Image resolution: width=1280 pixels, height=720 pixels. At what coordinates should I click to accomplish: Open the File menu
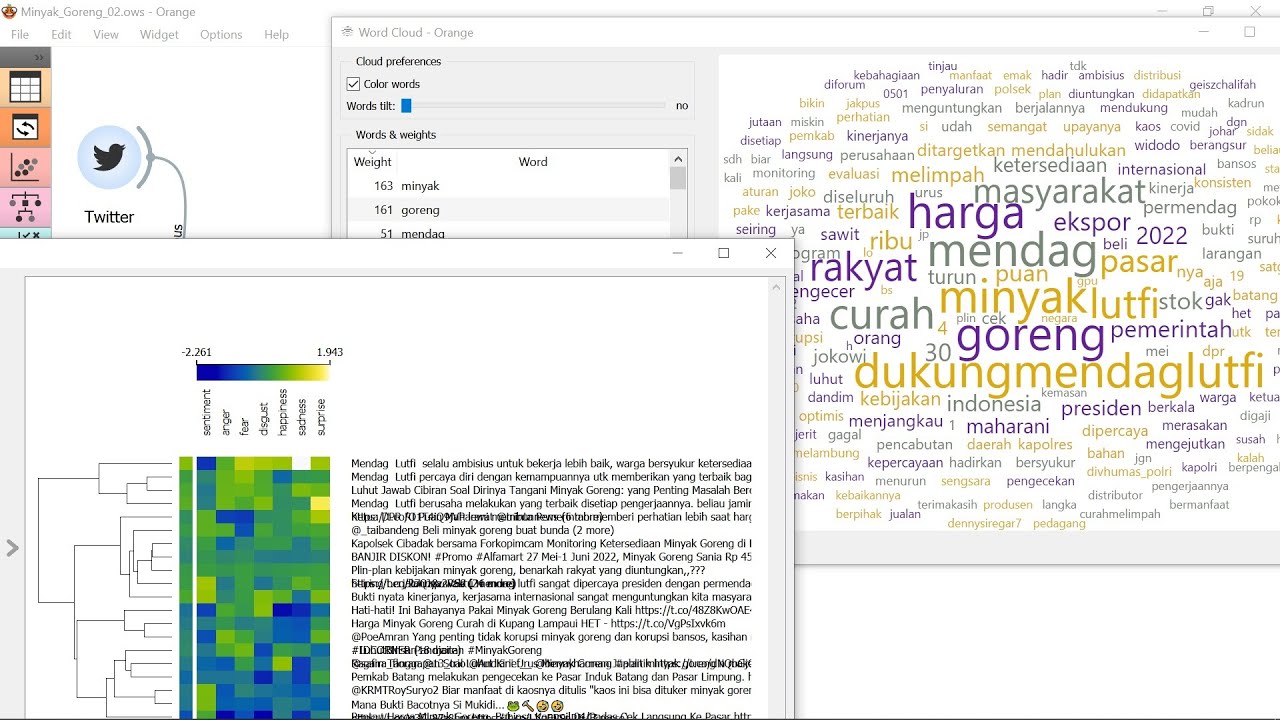coord(20,34)
